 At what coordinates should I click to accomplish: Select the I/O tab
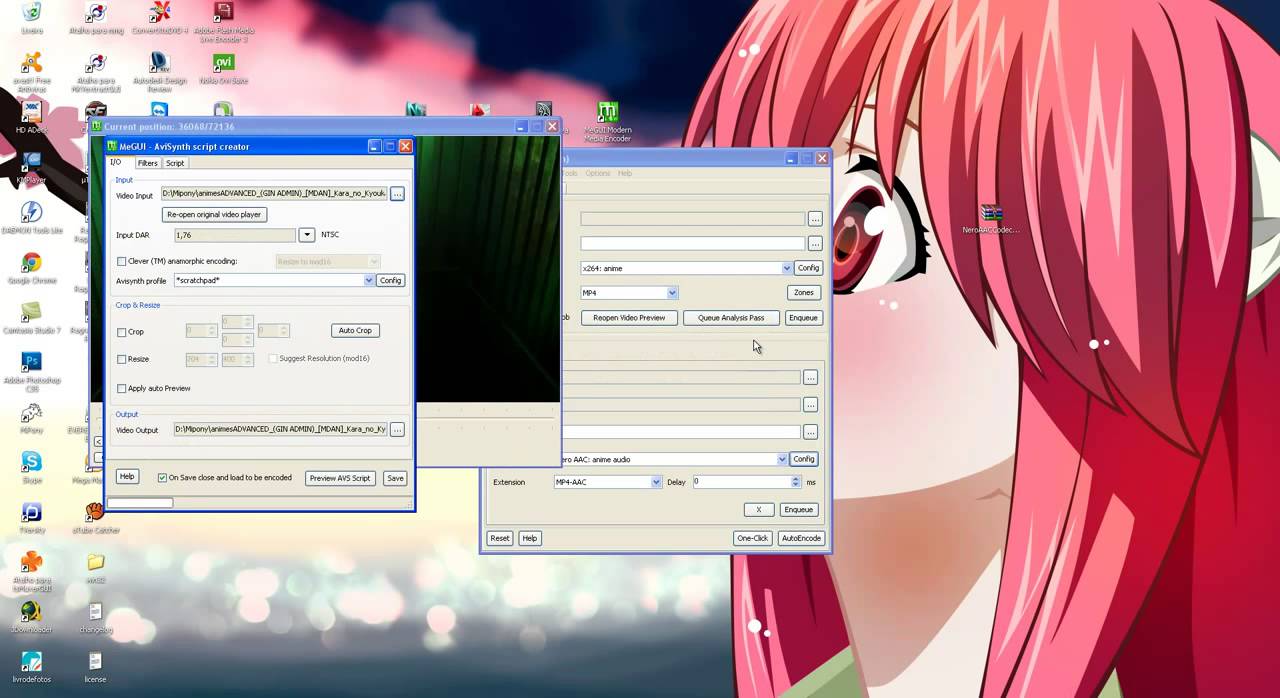116,162
